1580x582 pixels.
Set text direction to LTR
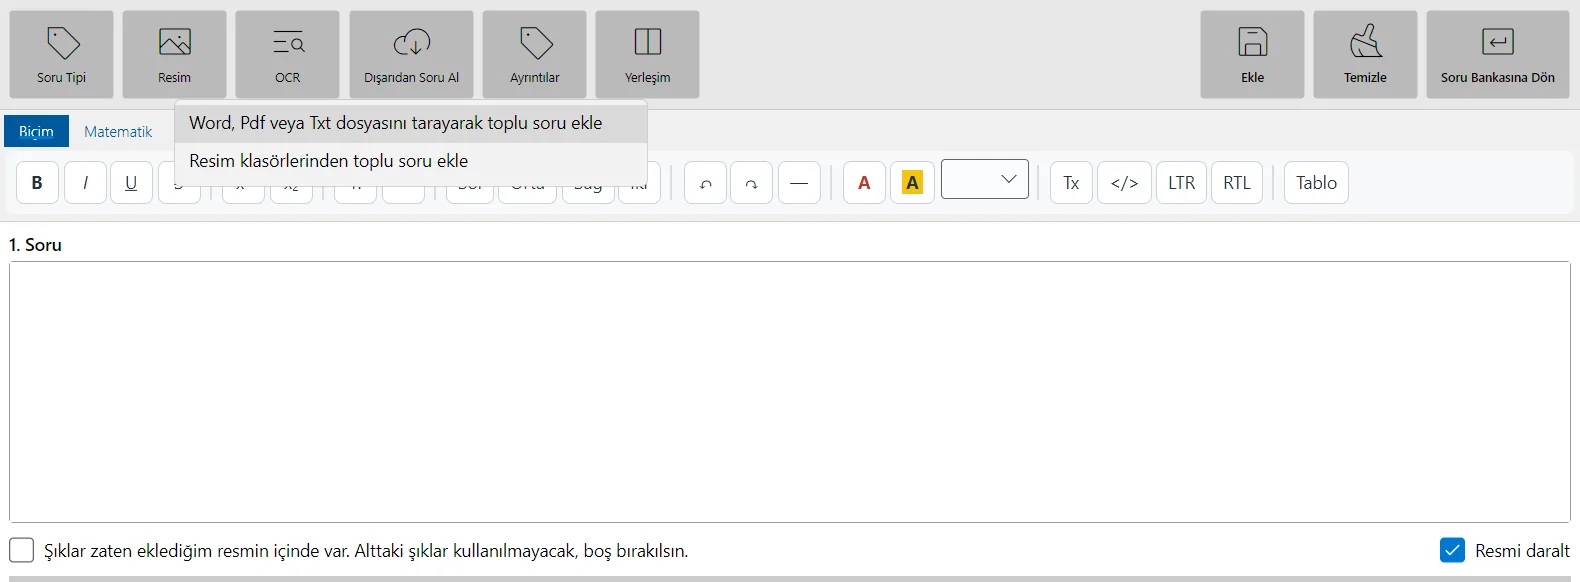[x=1182, y=183]
